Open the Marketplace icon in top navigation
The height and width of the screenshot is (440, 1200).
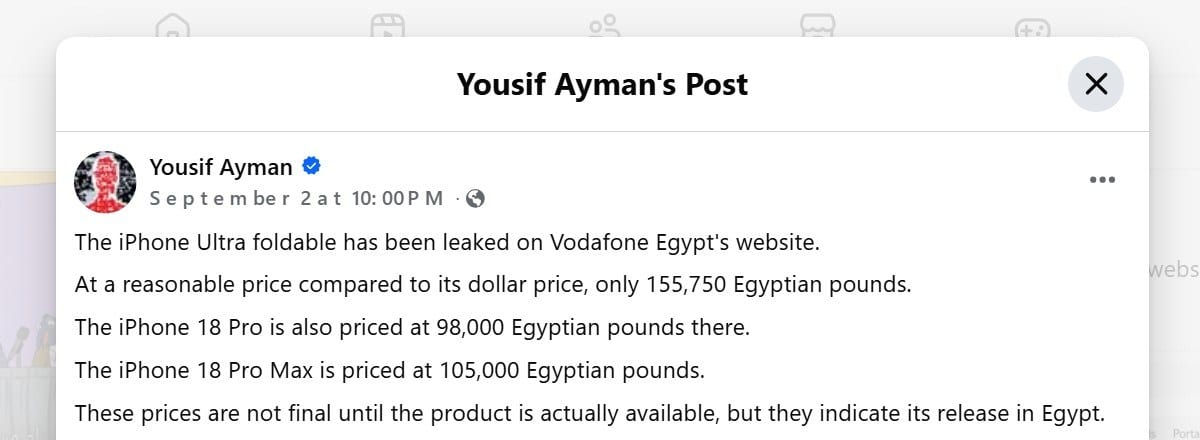point(817,25)
